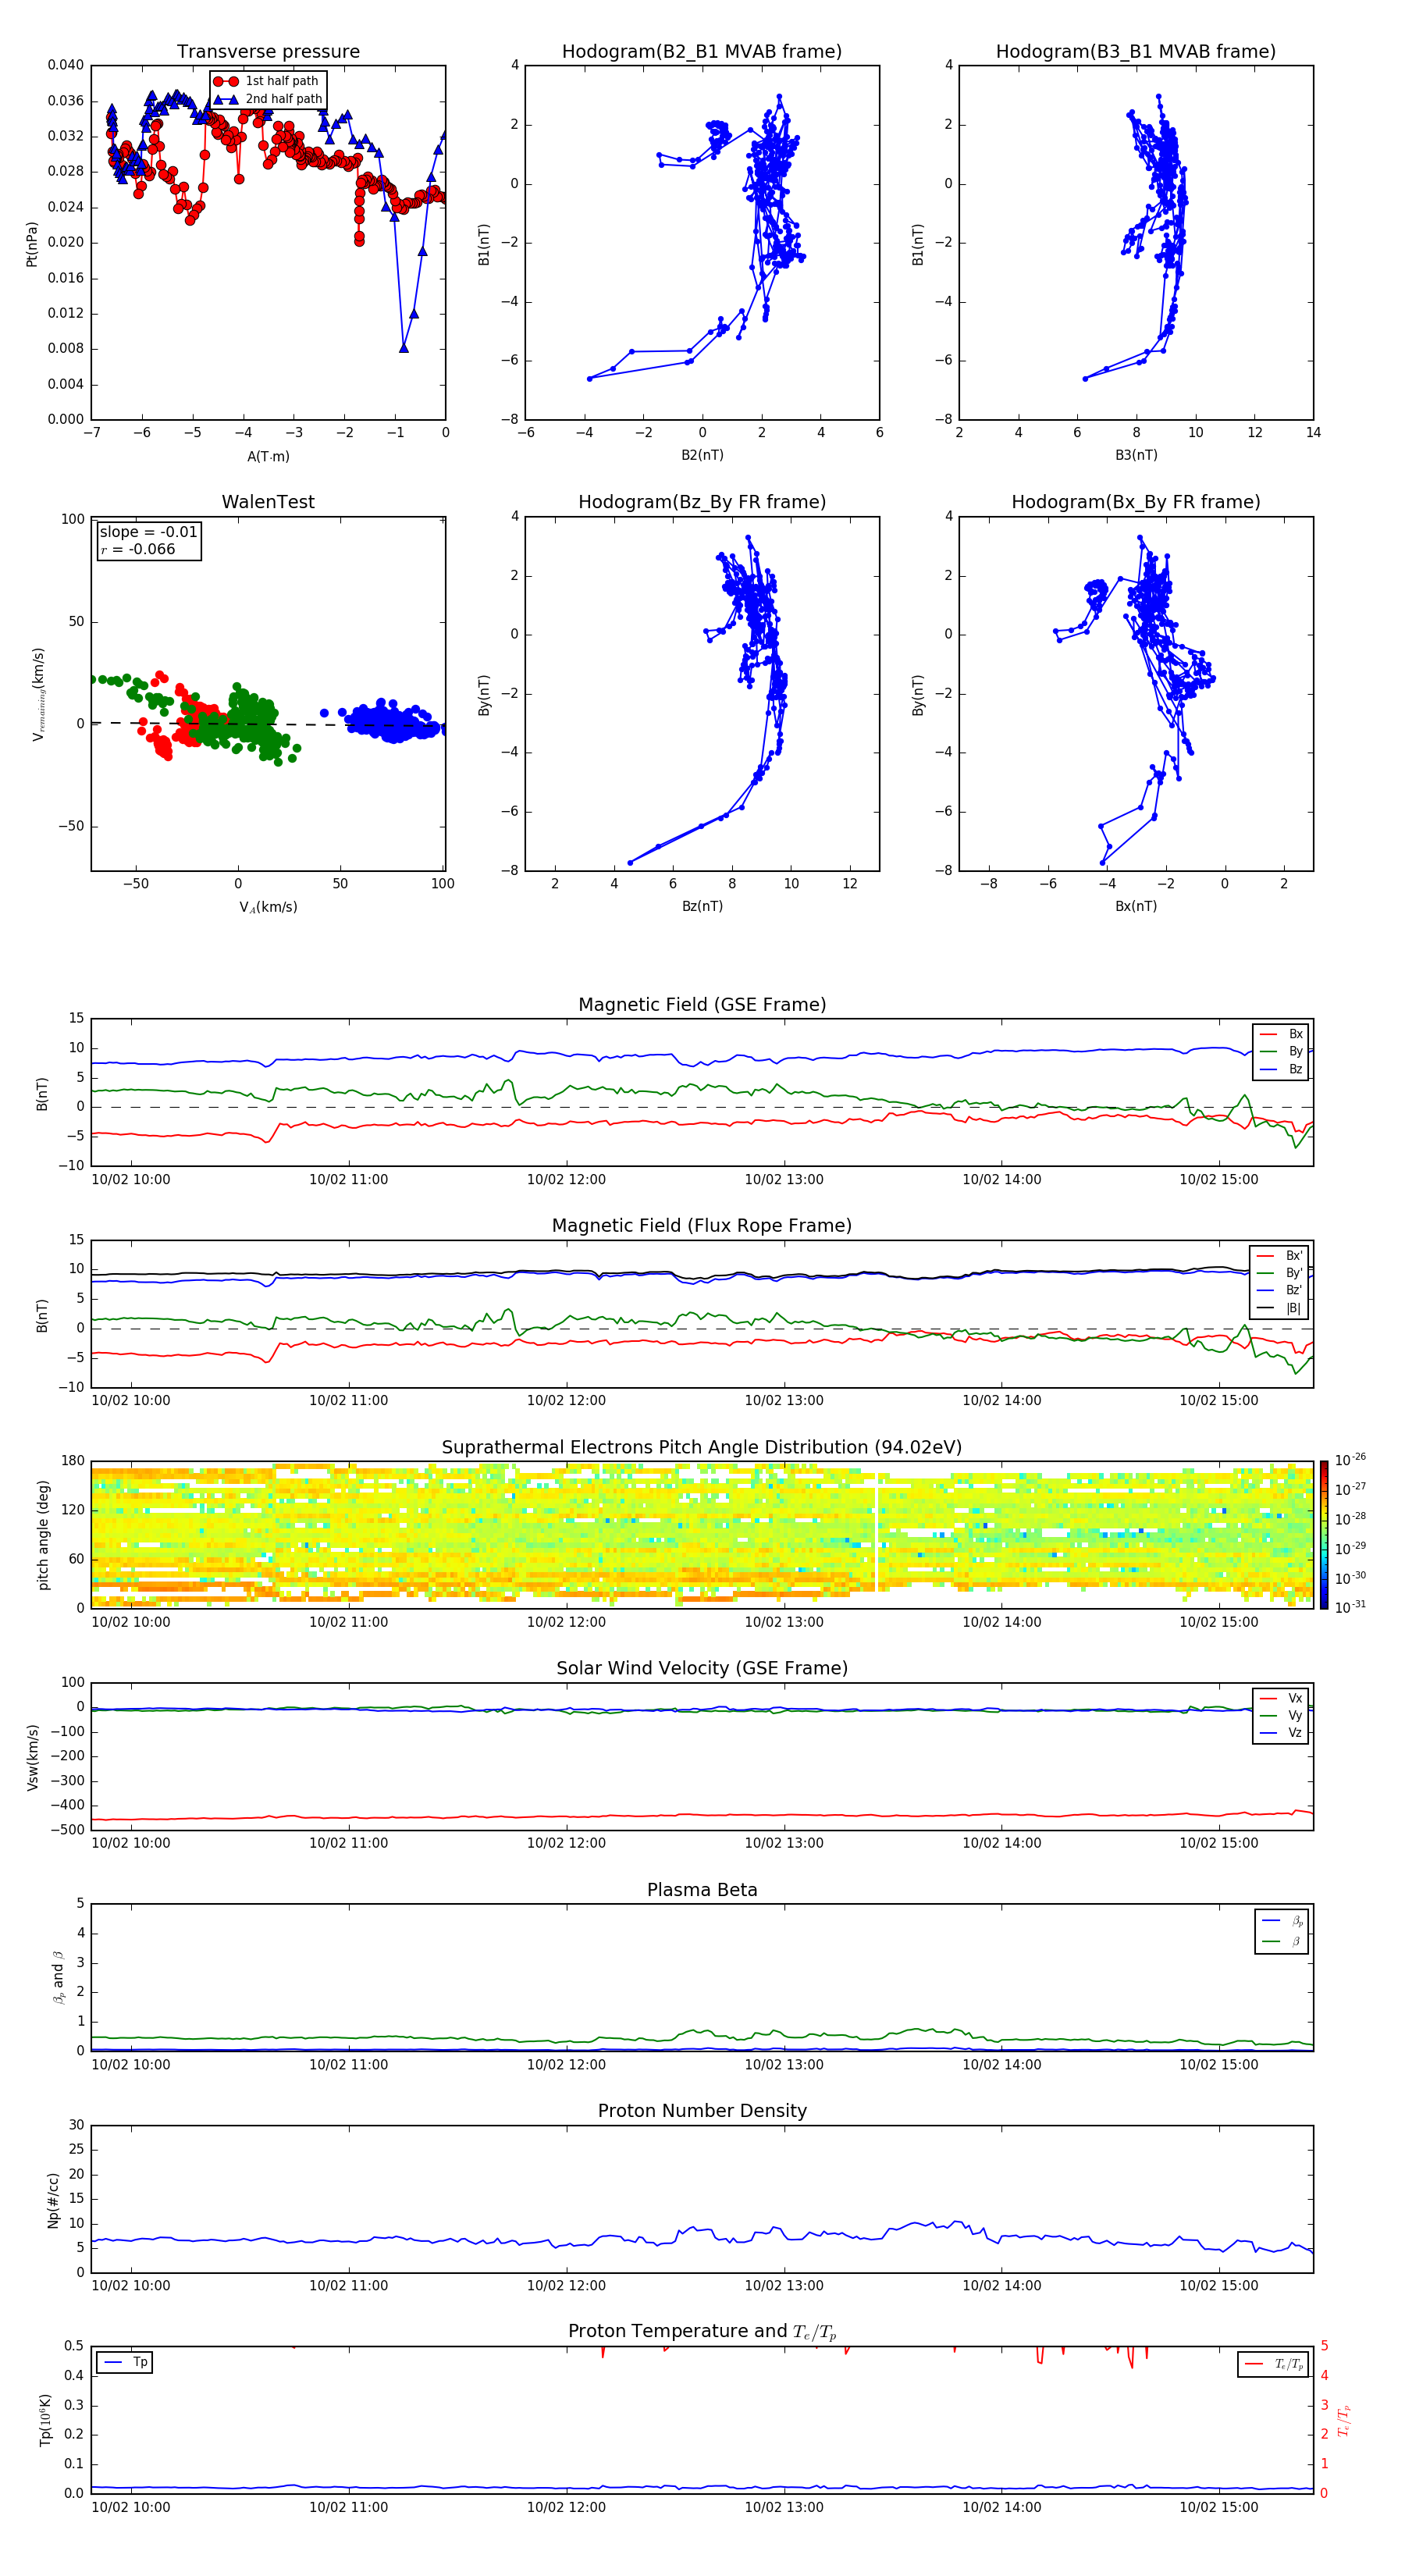Click the 'Vz' velocity legend entry
This screenshot has width=1405, height=2576.
pos(1282,1732)
